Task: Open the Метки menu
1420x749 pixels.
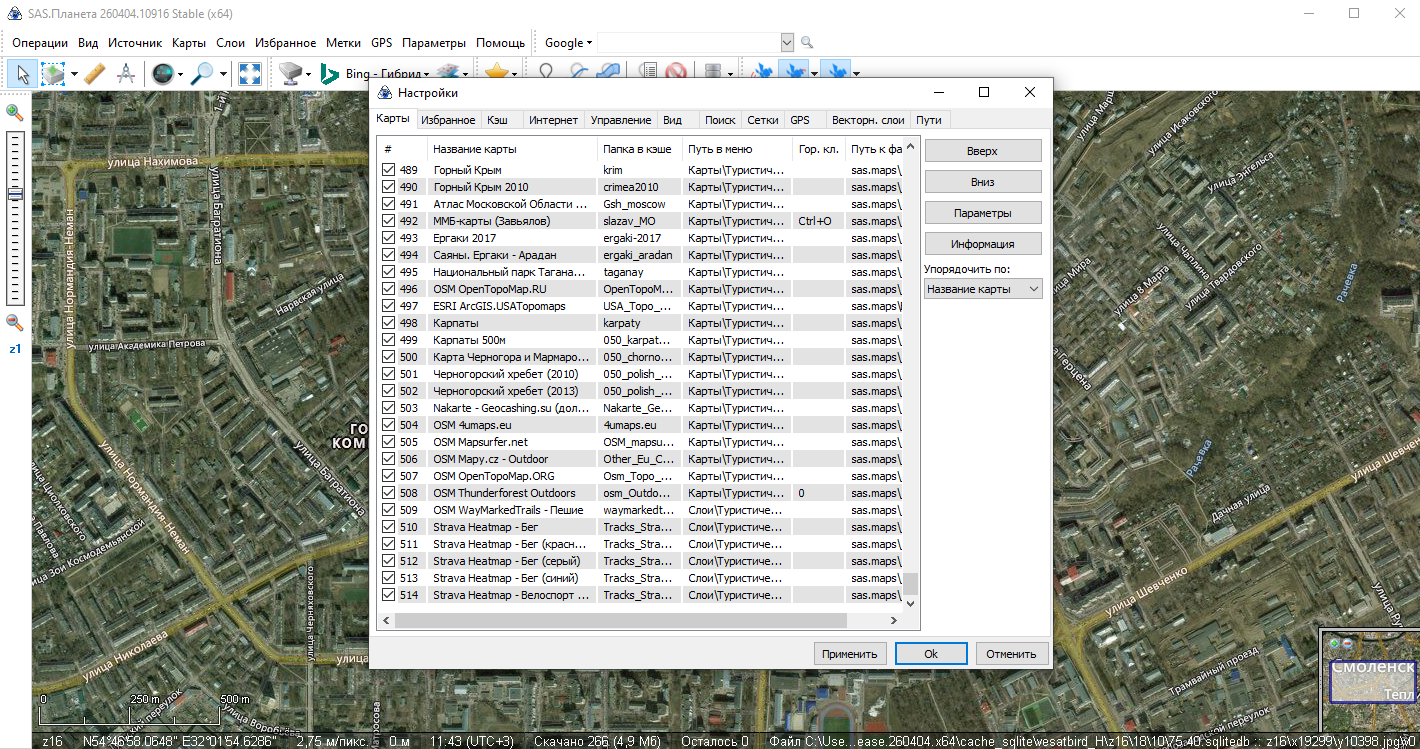Action: pos(343,43)
